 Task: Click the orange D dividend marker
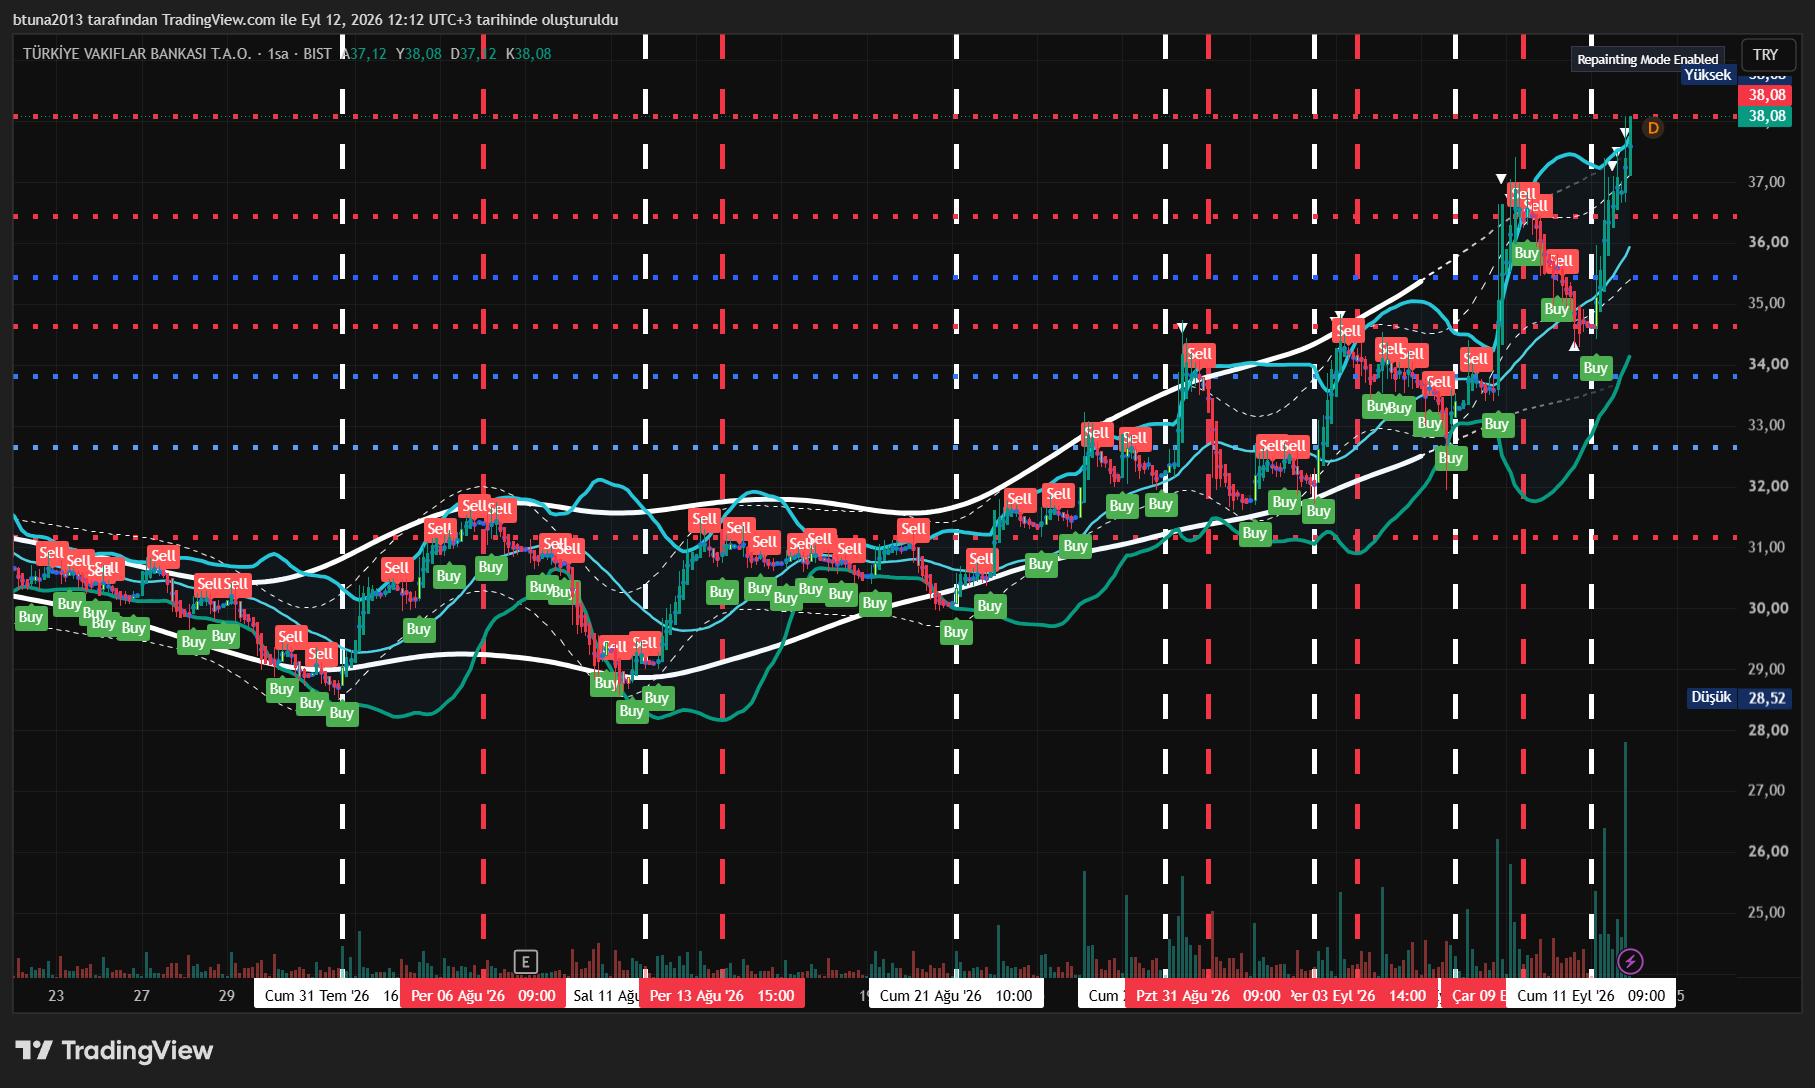click(x=1653, y=128)
